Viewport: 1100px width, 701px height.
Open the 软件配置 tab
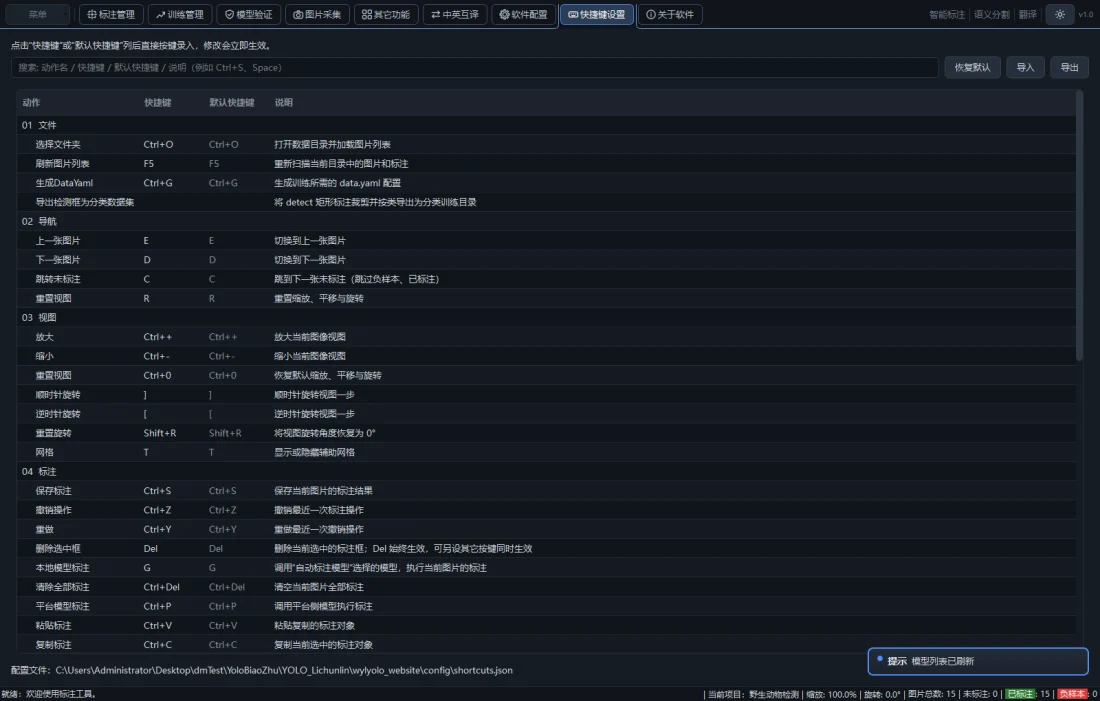(523, 14)
